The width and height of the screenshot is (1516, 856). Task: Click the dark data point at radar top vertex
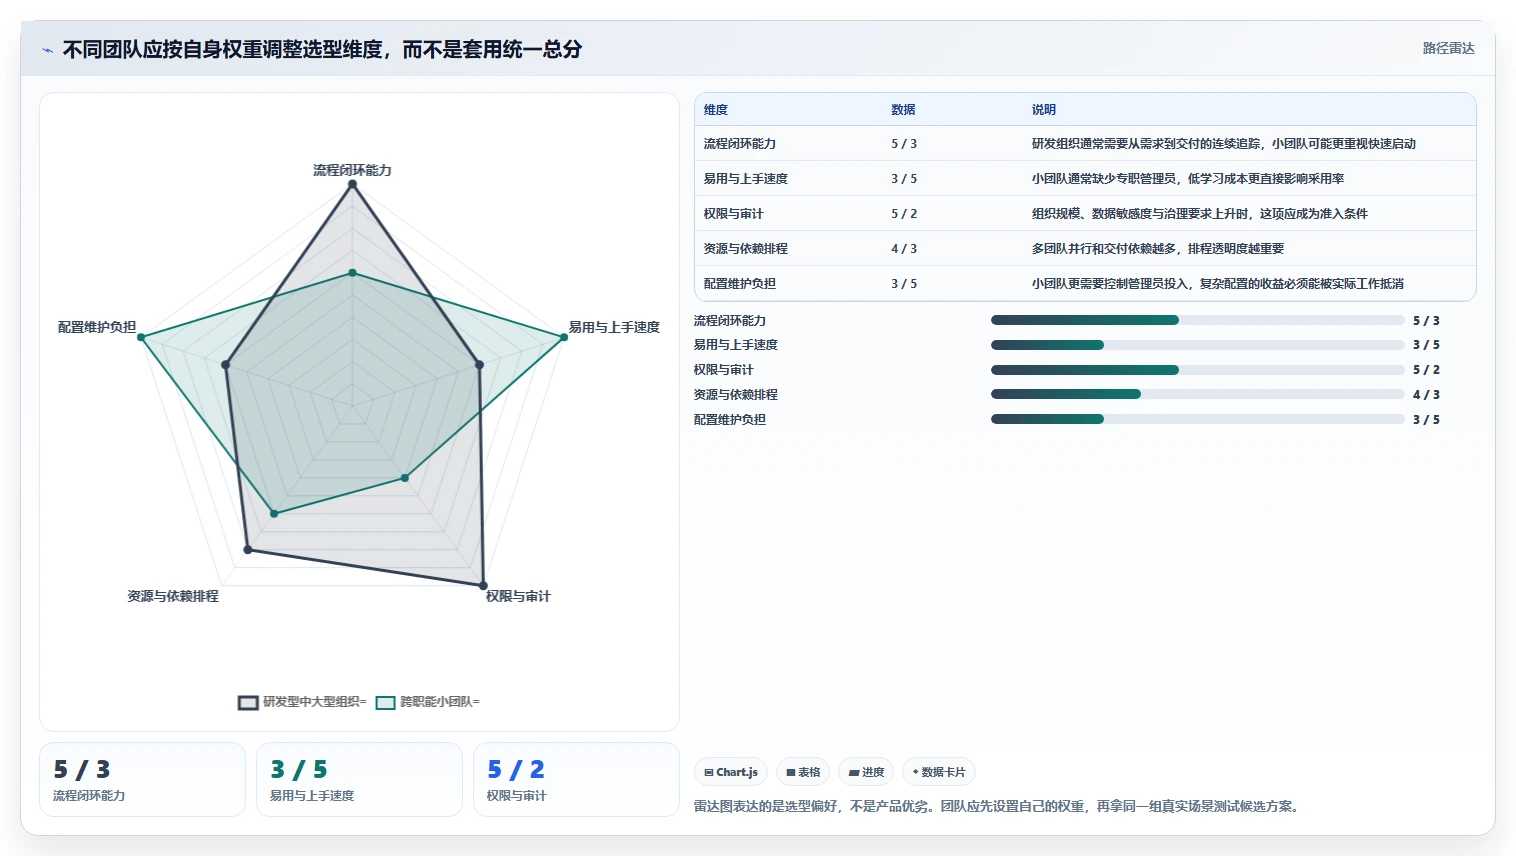352,183
